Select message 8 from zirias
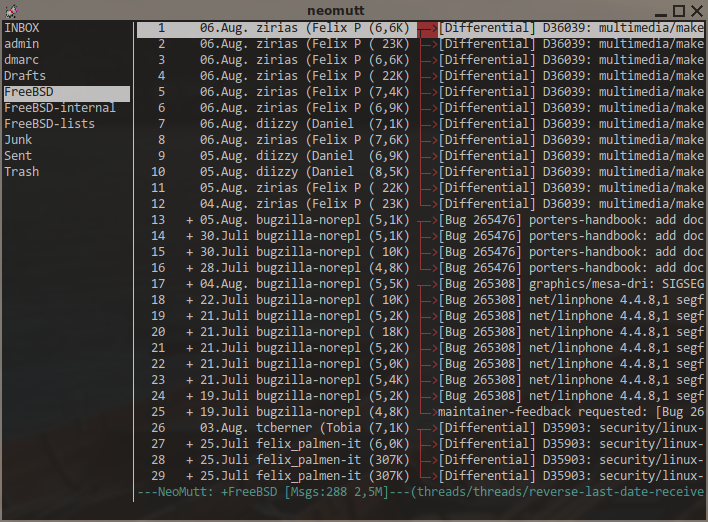708x522 pixels. 420,140
